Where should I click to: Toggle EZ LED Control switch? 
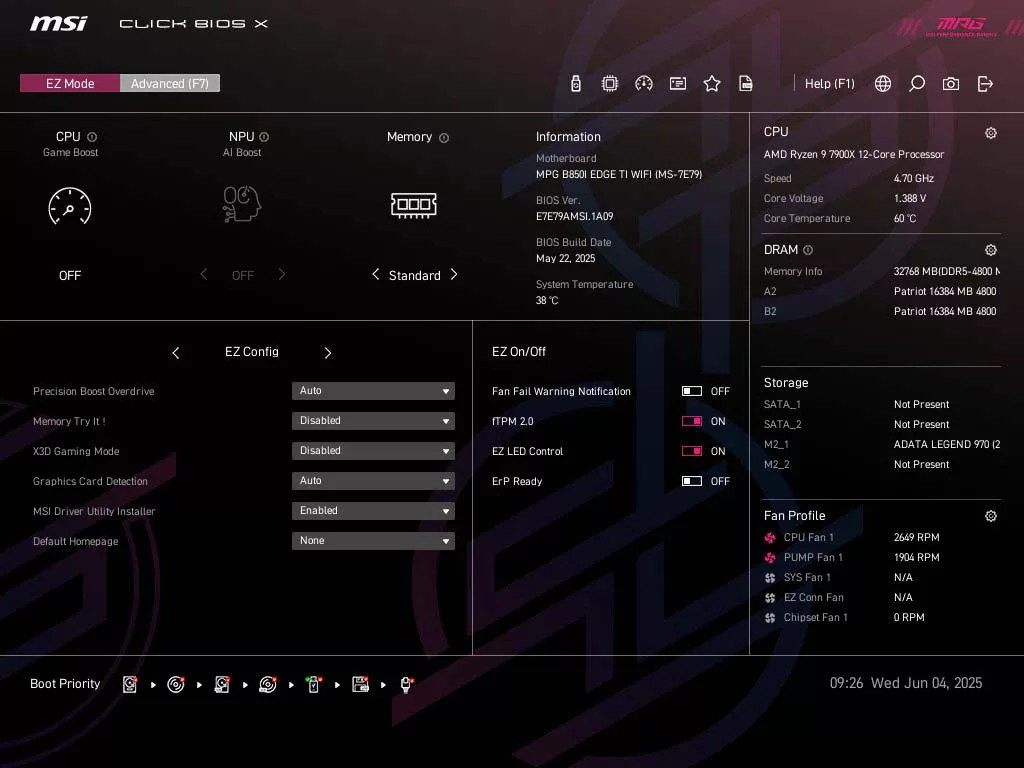point(692,451)
